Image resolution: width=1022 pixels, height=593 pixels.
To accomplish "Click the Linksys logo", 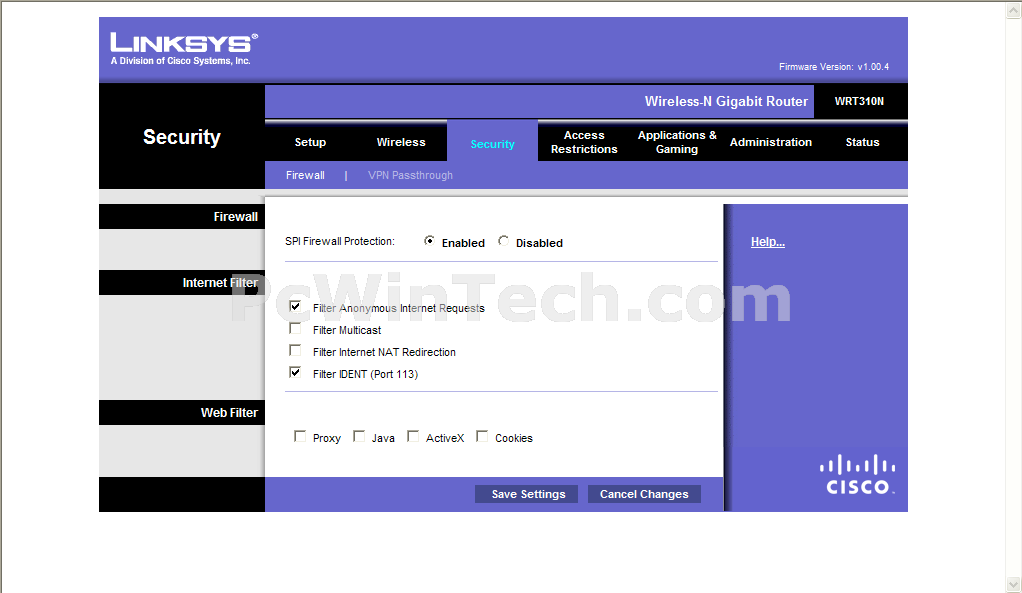I will click(184, 49).
